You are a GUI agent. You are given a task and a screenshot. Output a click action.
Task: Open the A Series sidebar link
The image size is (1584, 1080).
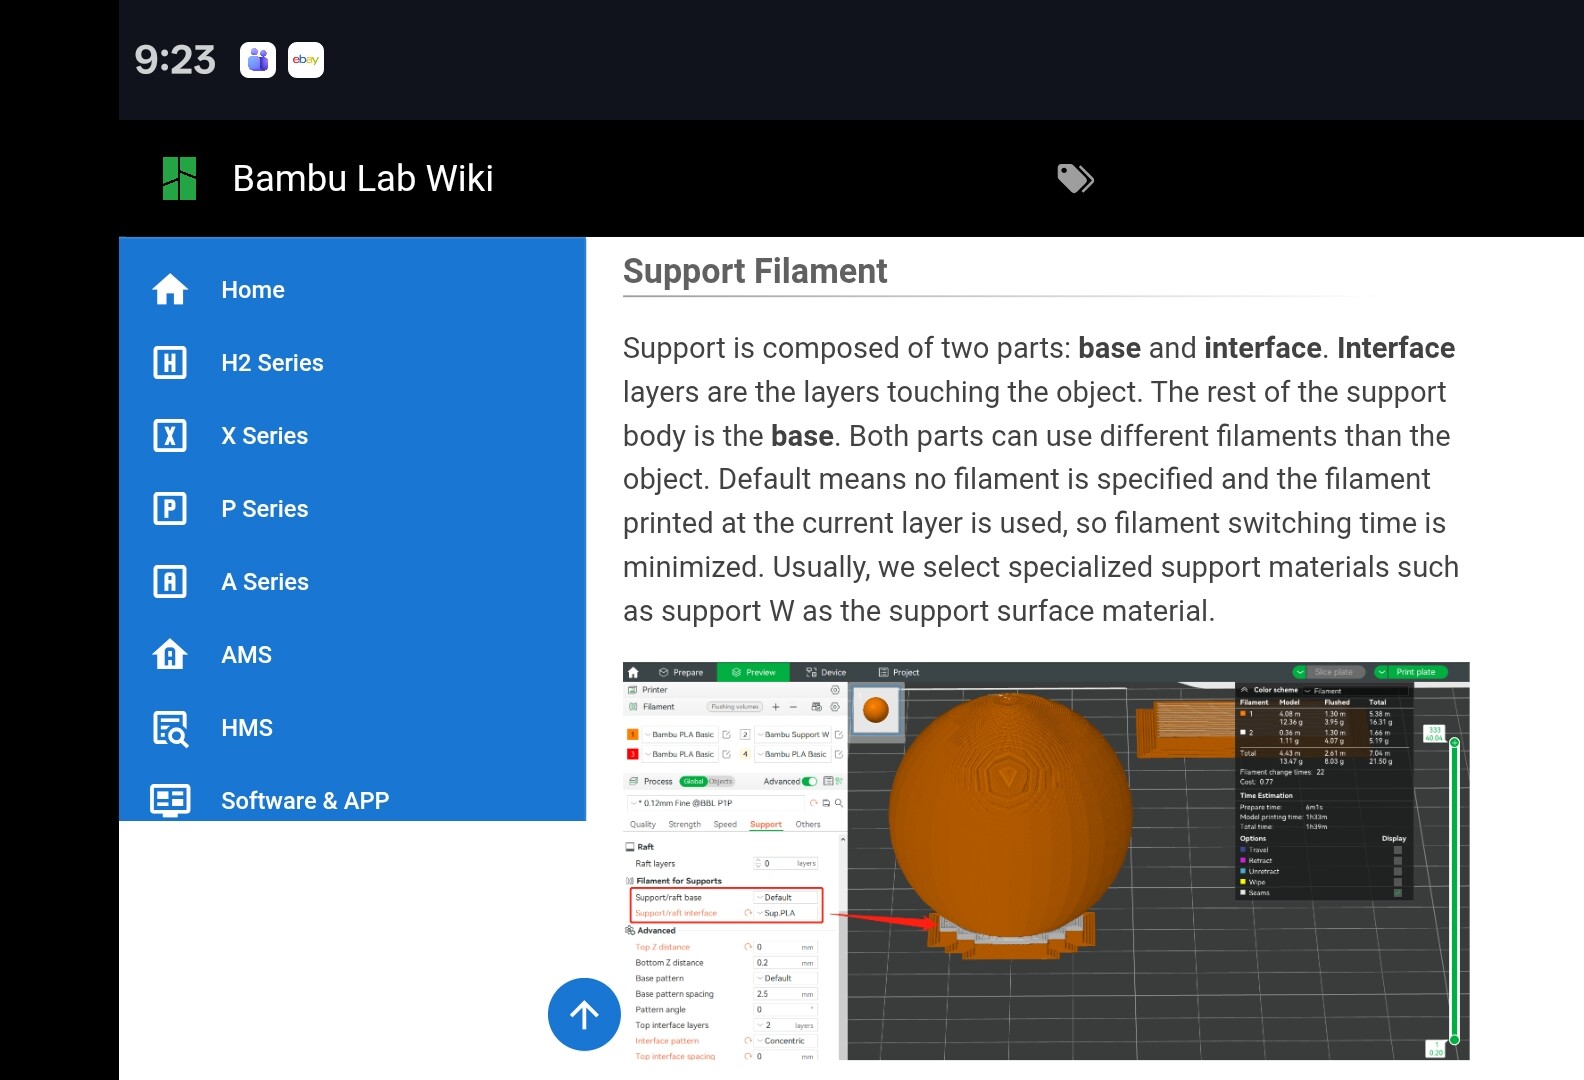click(352, 582)
